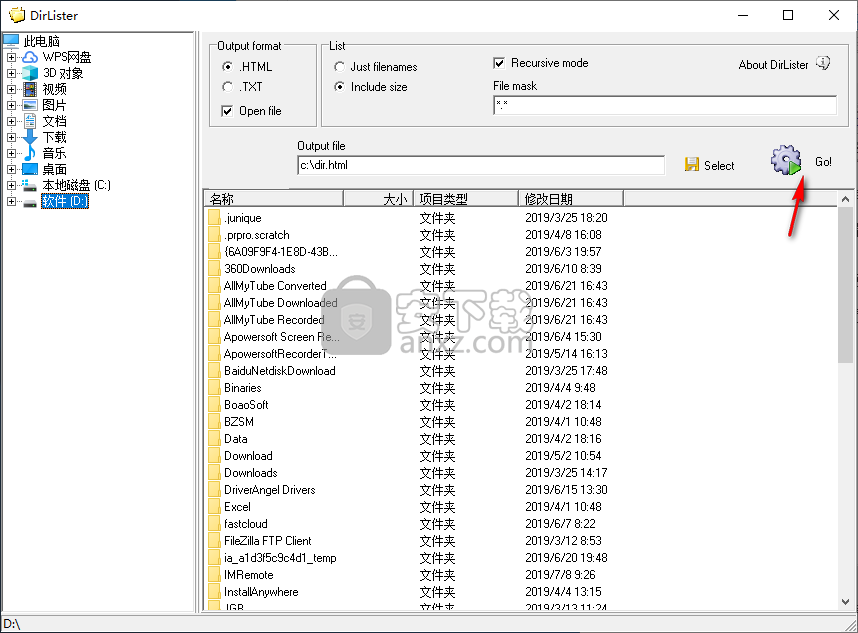Disable the Recursive mode checkbox

500,63
